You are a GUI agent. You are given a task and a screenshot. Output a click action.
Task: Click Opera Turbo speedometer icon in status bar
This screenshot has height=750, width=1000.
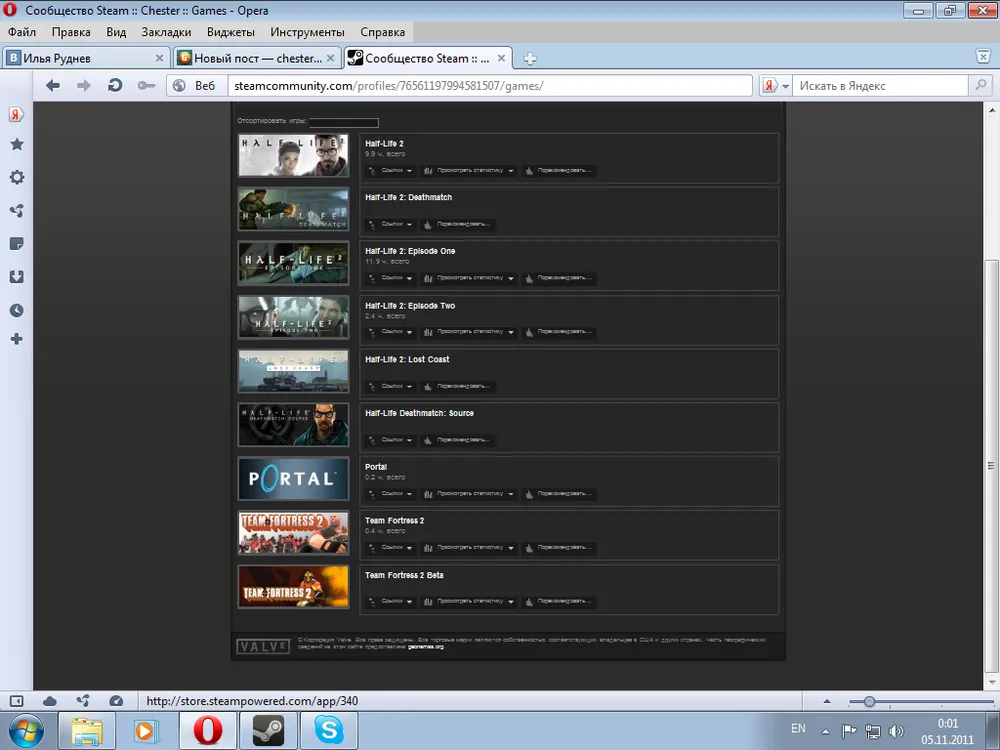pos(116,702)
